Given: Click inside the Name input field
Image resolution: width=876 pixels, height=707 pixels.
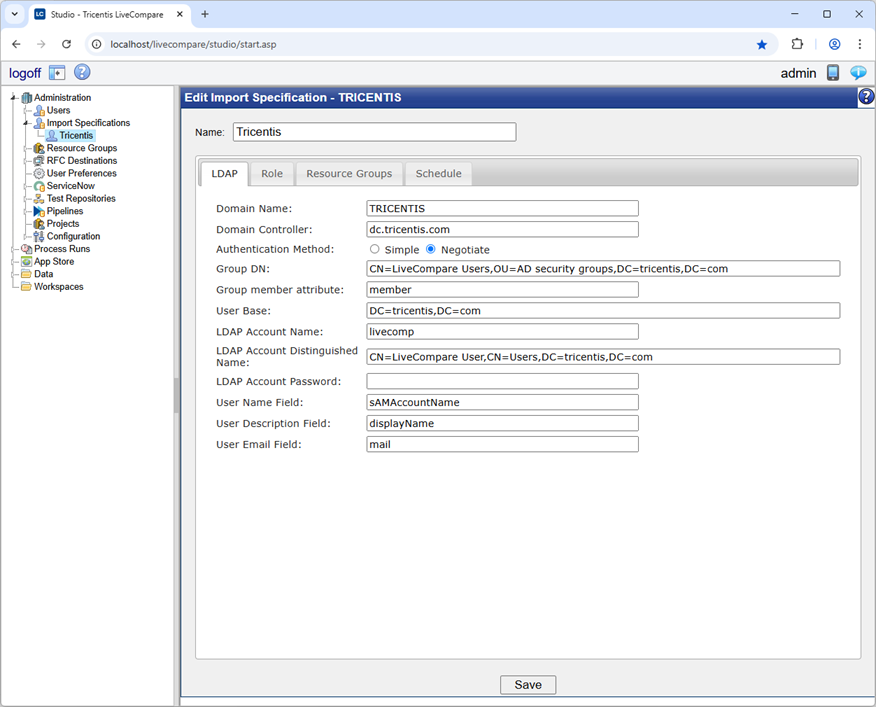Looking at the screenshot, I should click(373, 132).
